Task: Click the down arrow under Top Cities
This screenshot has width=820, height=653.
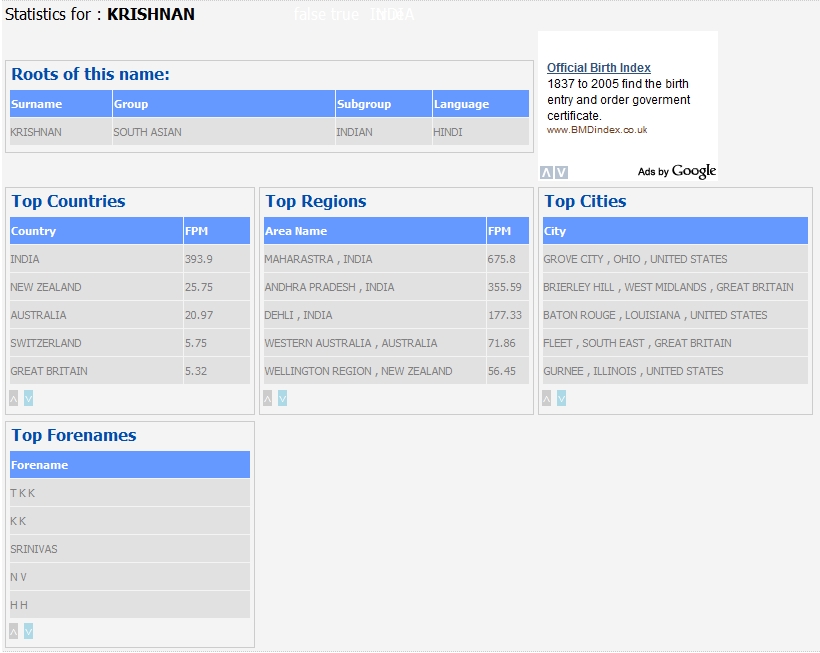Action: click(x=561, y=398)
